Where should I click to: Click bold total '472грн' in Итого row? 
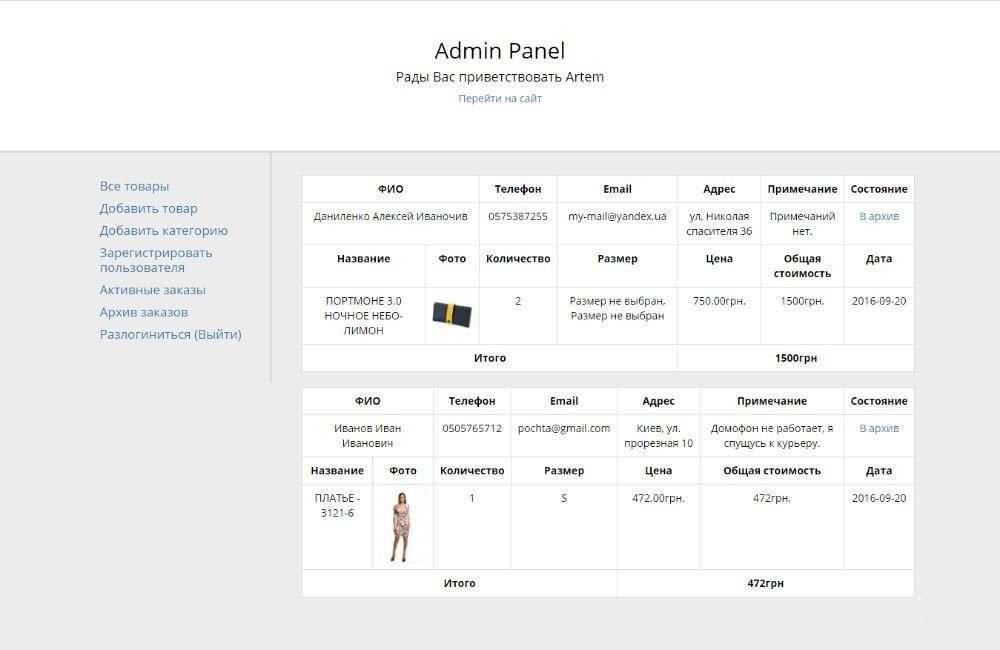pos(765,583)
